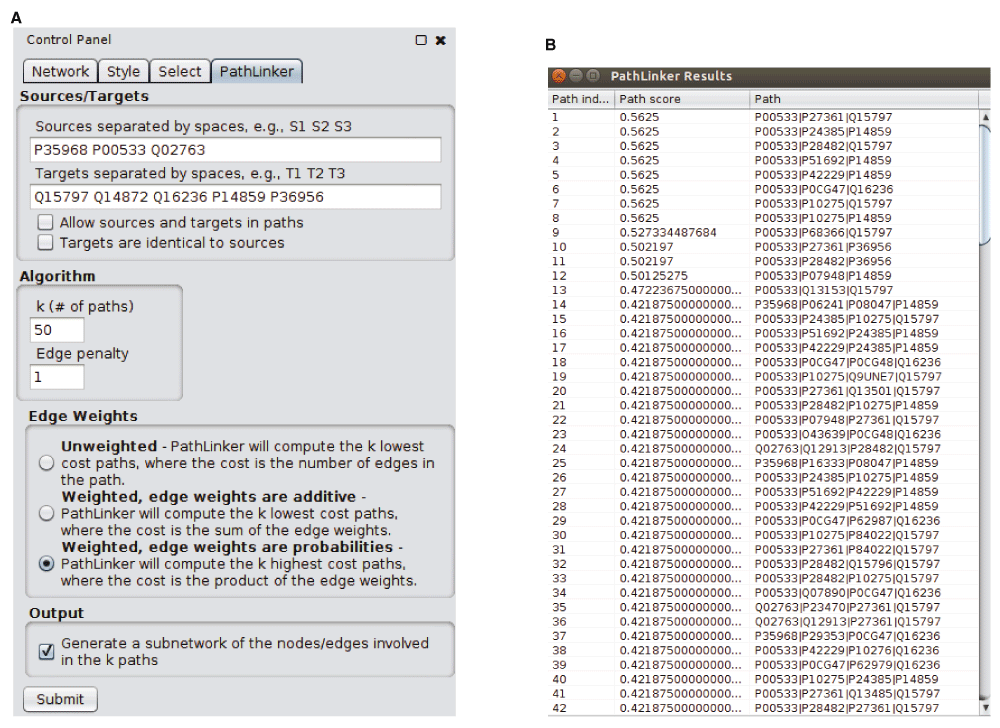Click the Sources input field

point(235,150)
